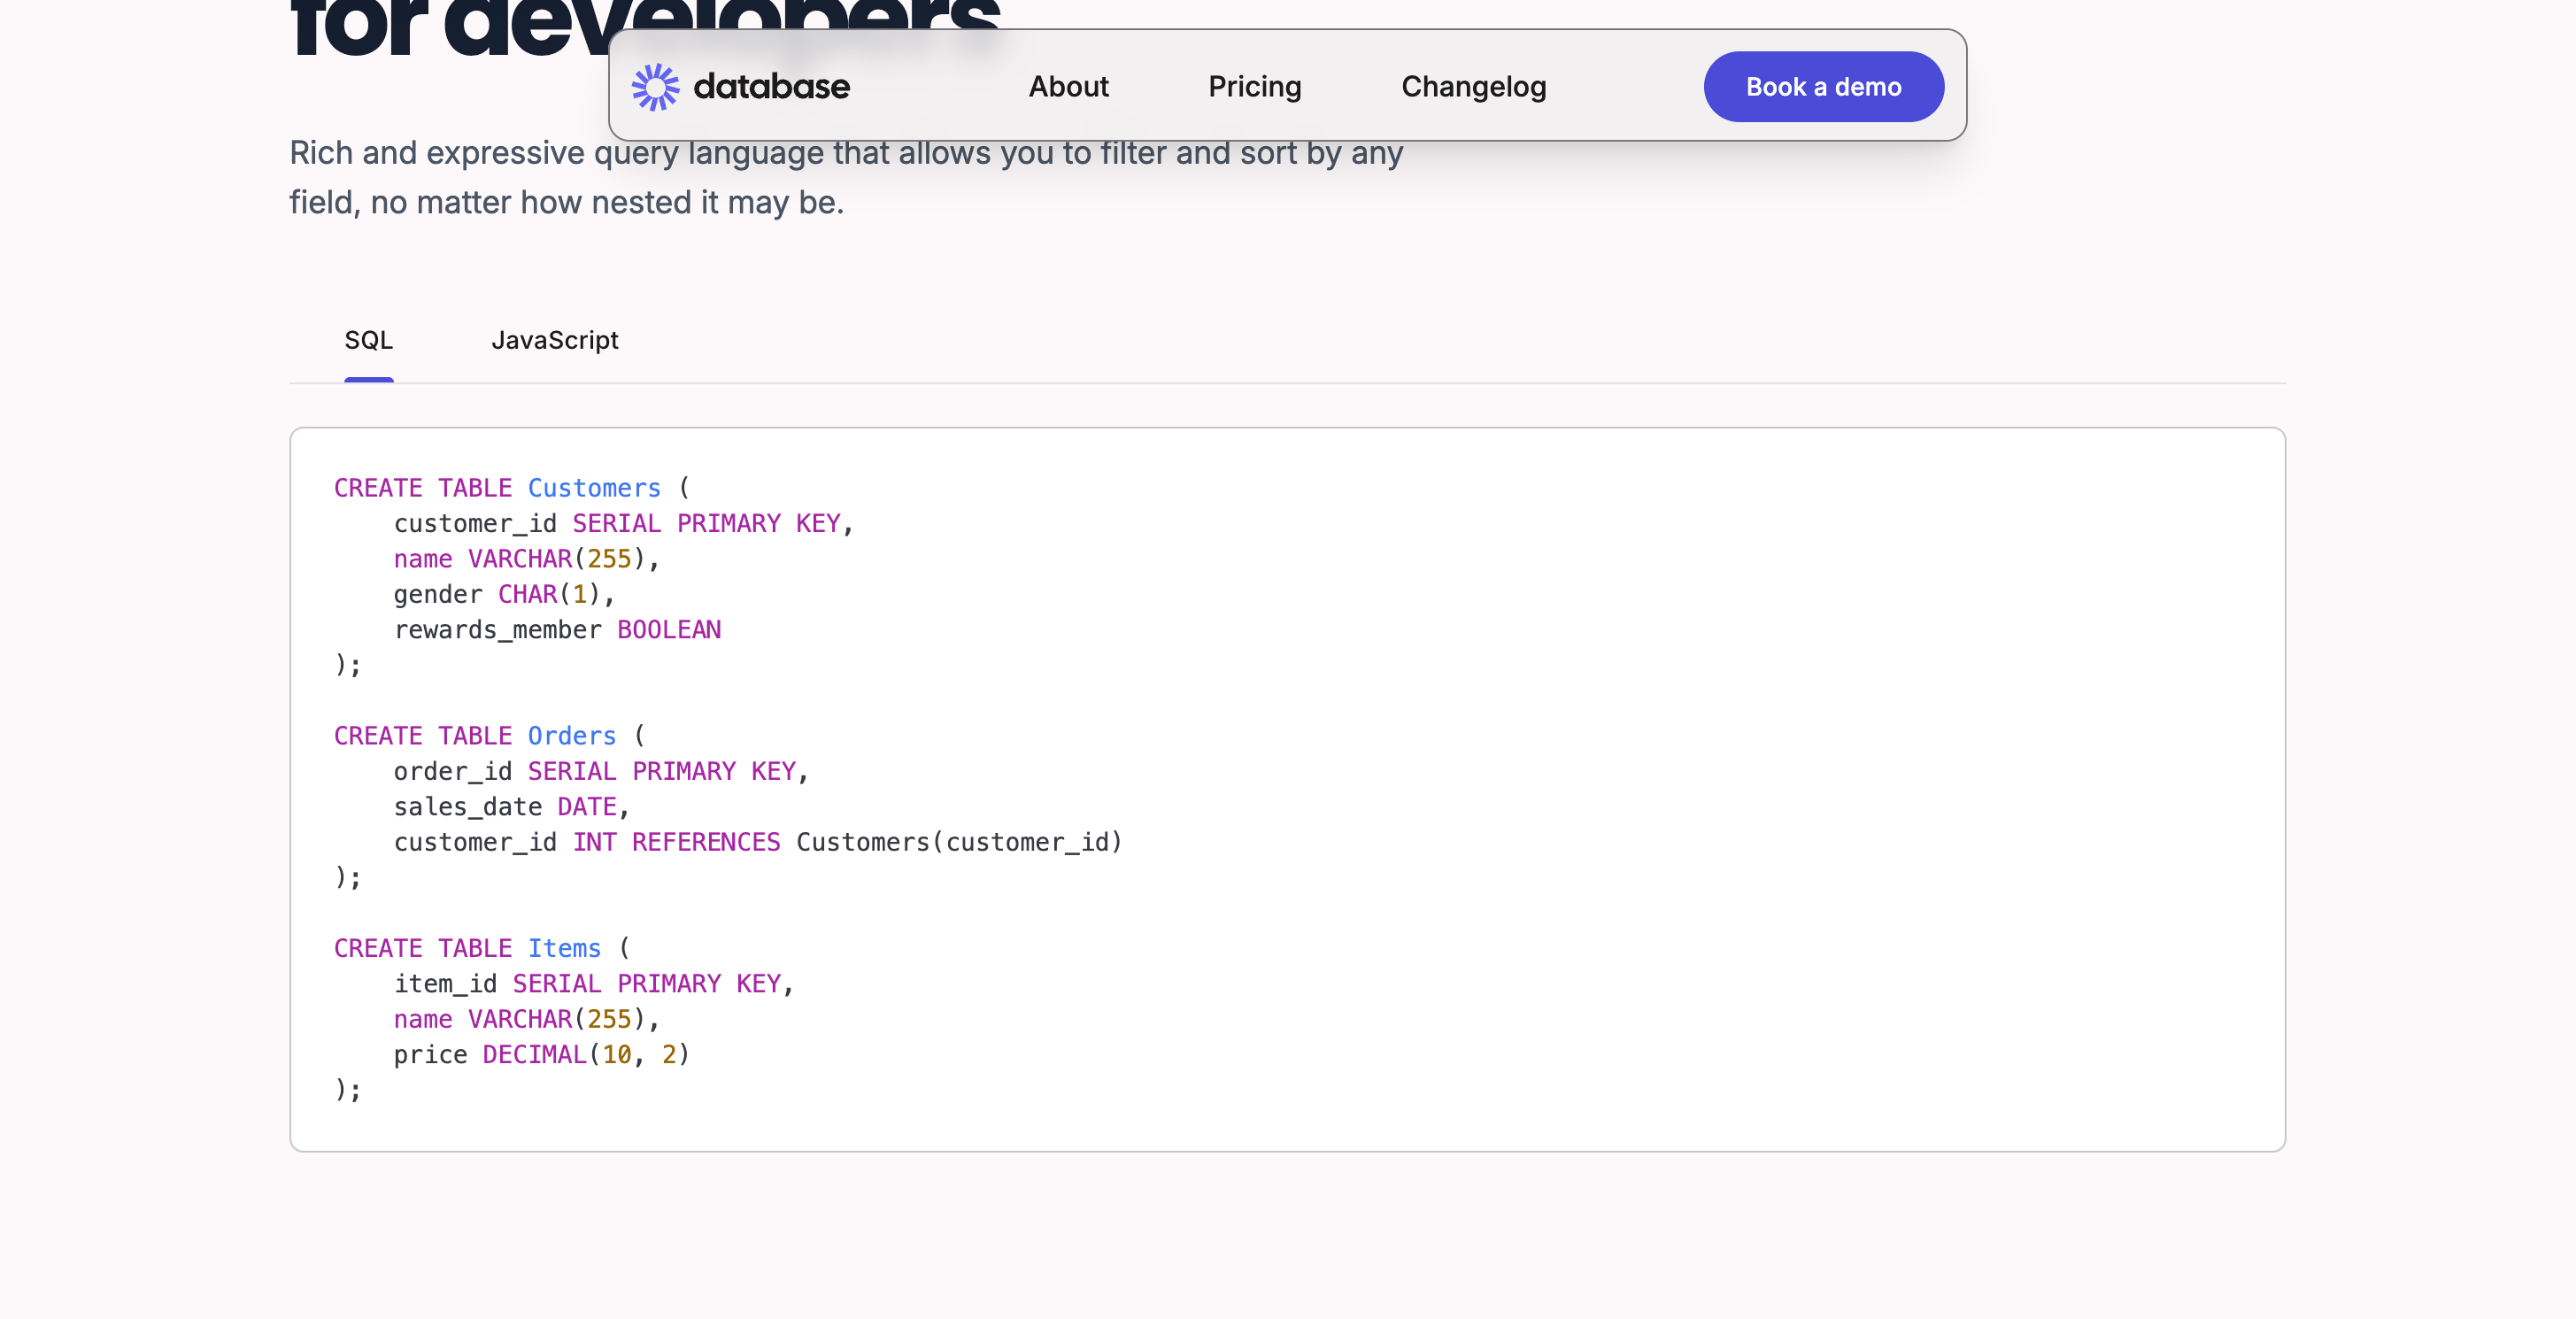This screenshot has width=2576, height=1319.
Task: Click the Items table name in code
Action: coord(564,948)
